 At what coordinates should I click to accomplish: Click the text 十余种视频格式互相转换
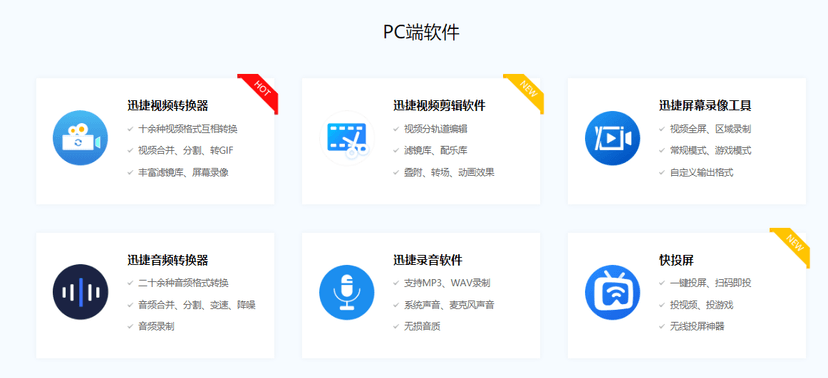(188, 129)
